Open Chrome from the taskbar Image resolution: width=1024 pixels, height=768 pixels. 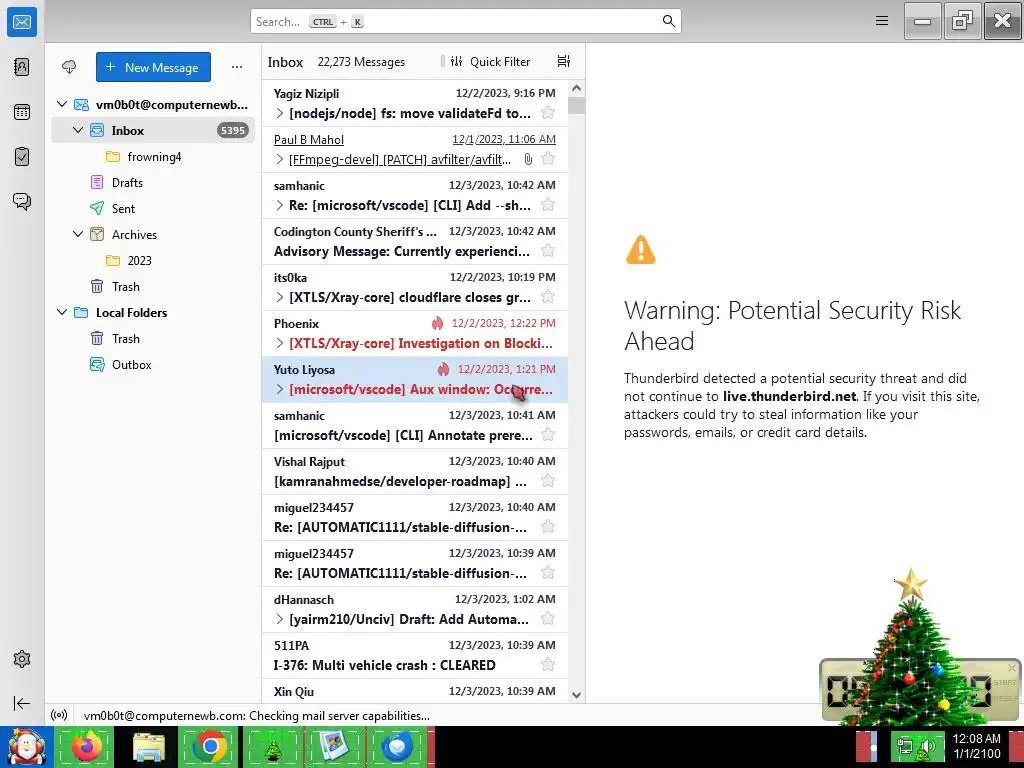pyautogui.click(x=210, y=746)
